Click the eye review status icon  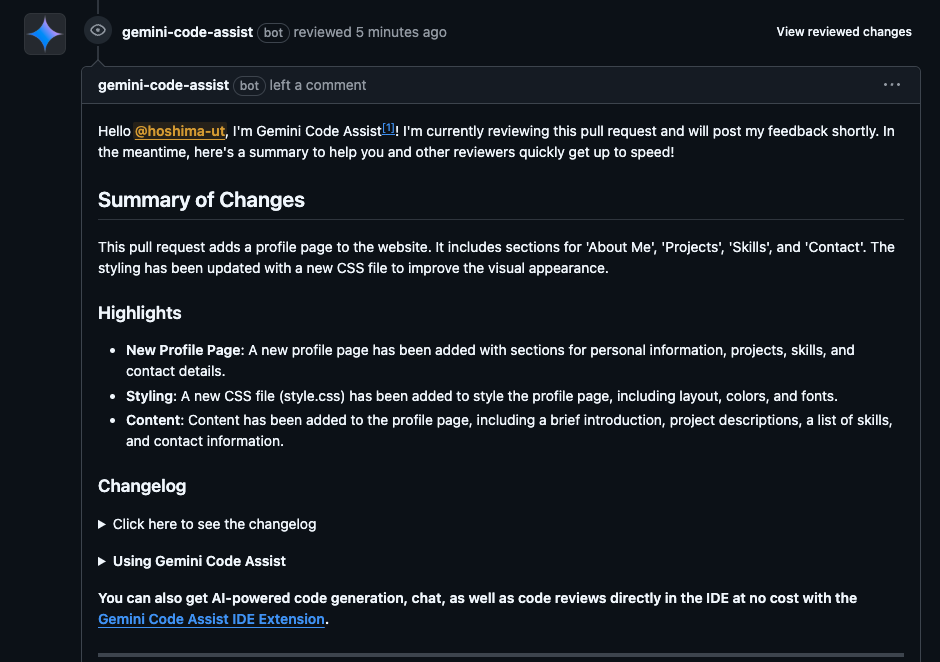[97, 31]
